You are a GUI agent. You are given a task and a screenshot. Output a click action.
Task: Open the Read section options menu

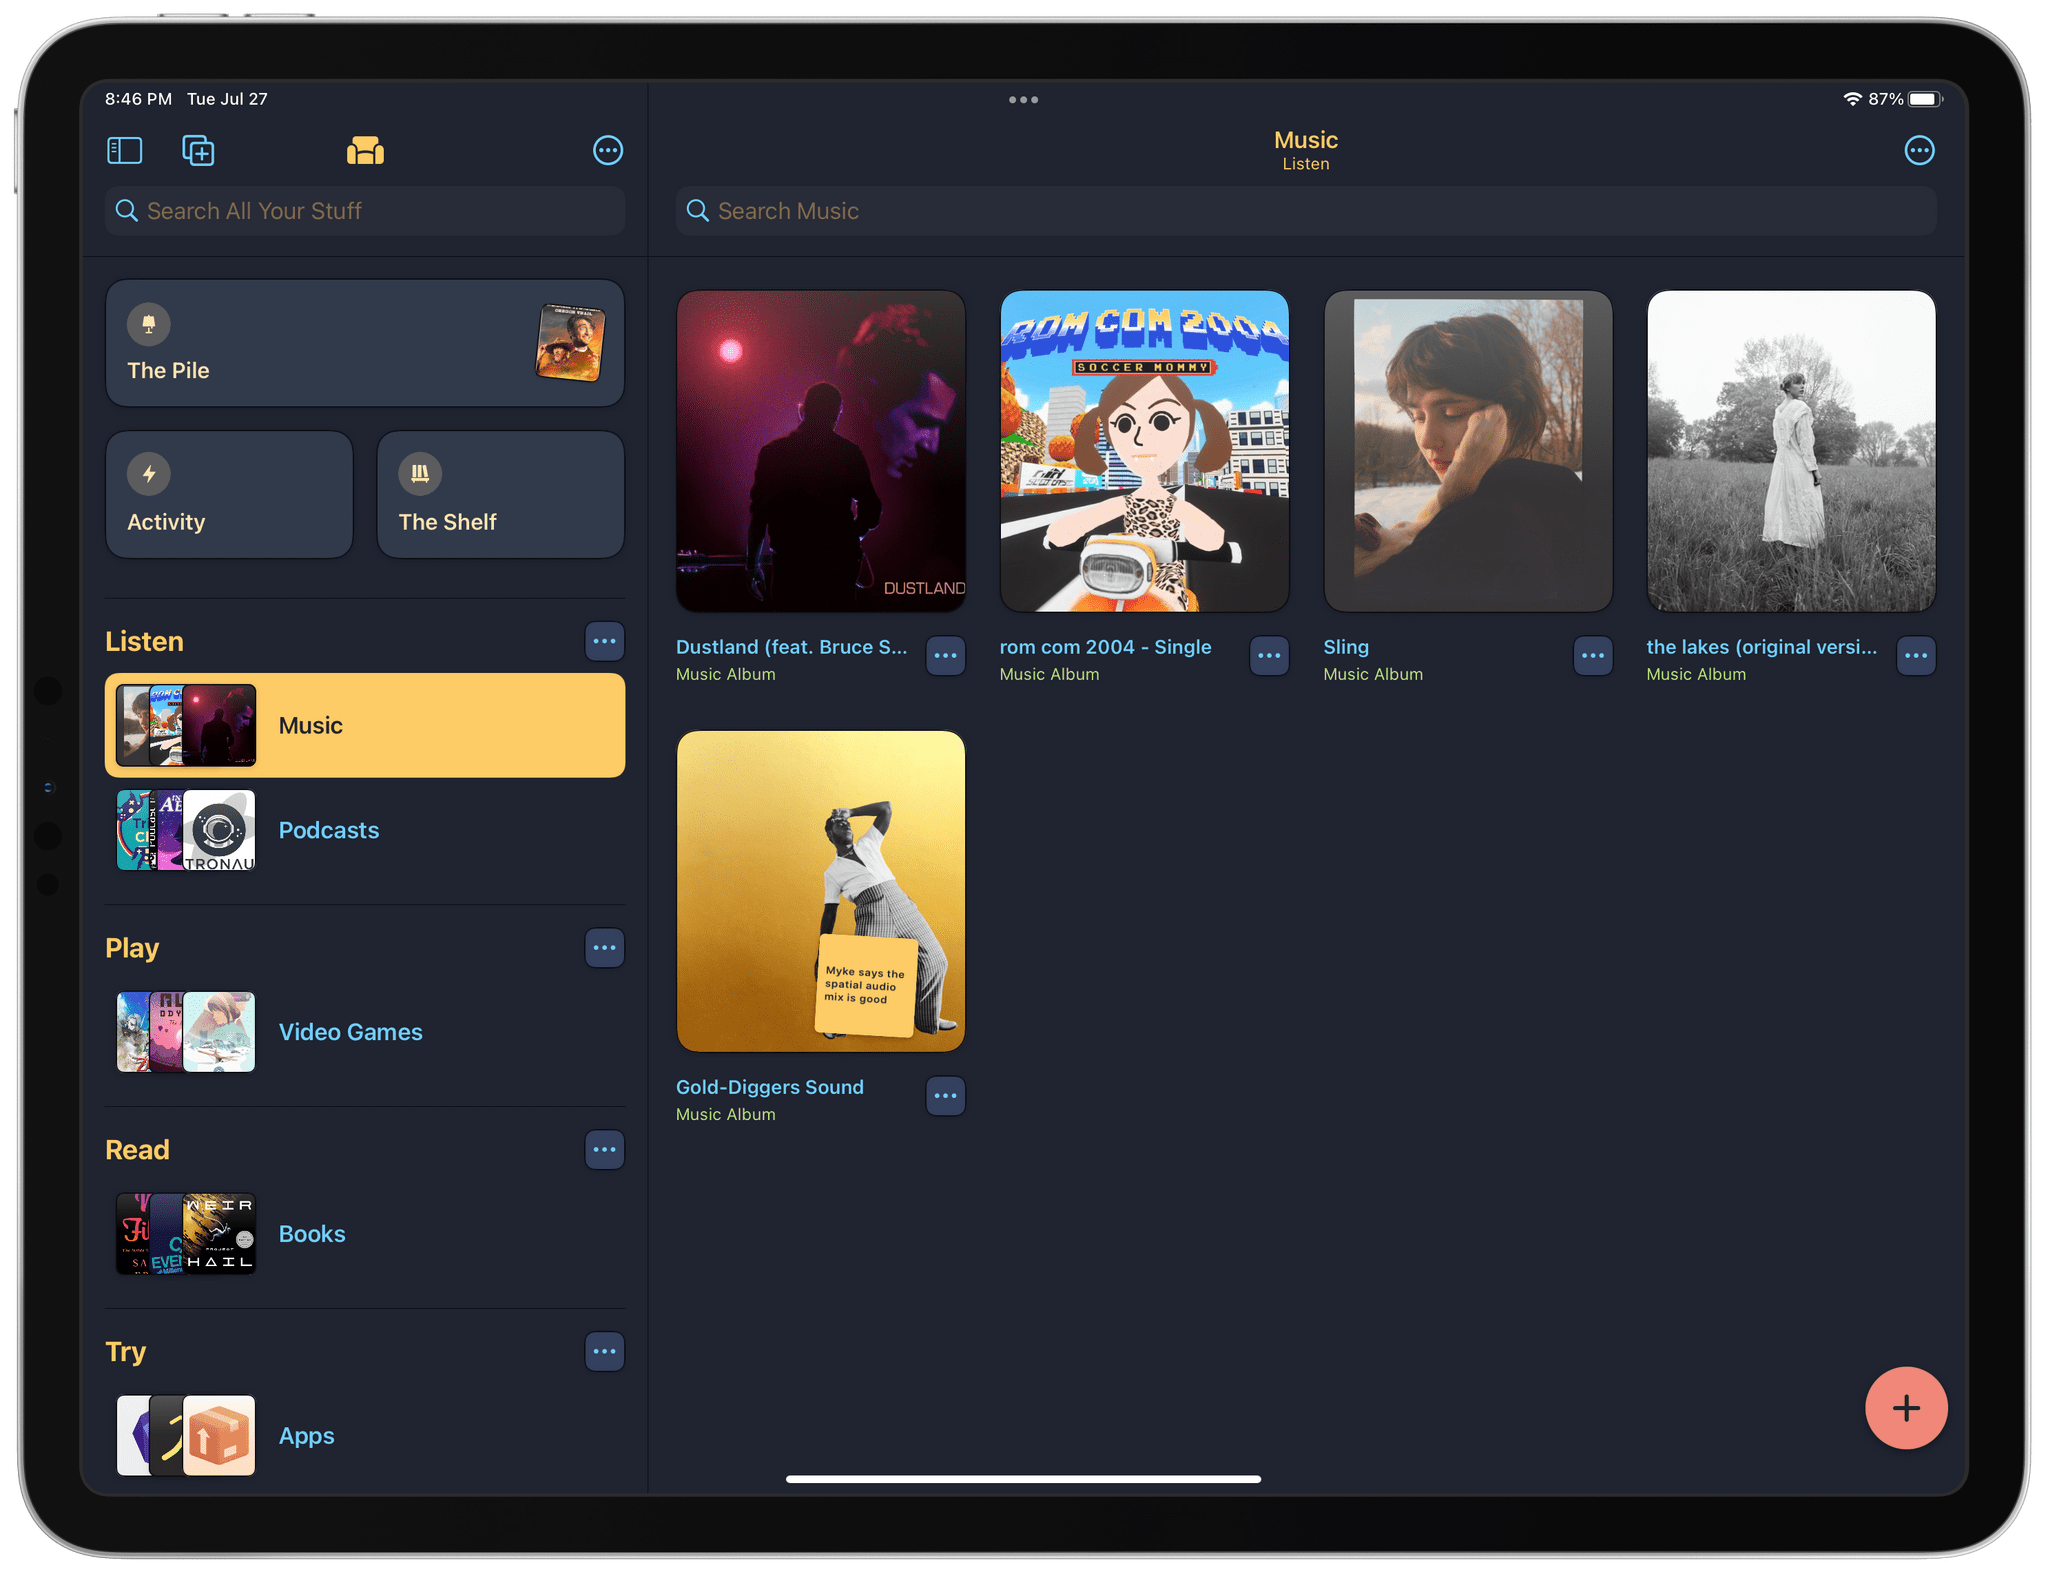pyautogui.click(x=605, y=1150)
